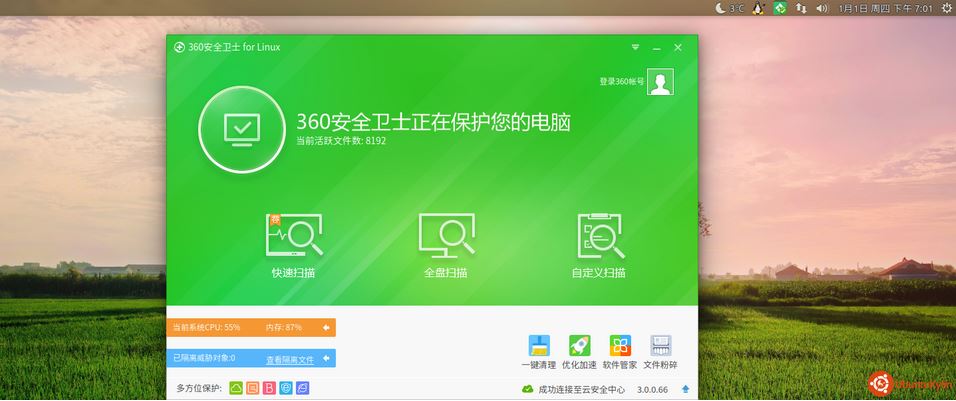This screenshot has width=956, height=401.
Task: Click the green cloud protection icon
Action: coord(236,388)
